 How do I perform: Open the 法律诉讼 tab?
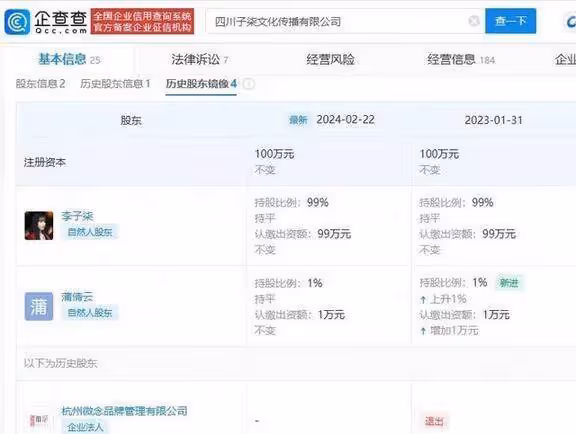199,60
